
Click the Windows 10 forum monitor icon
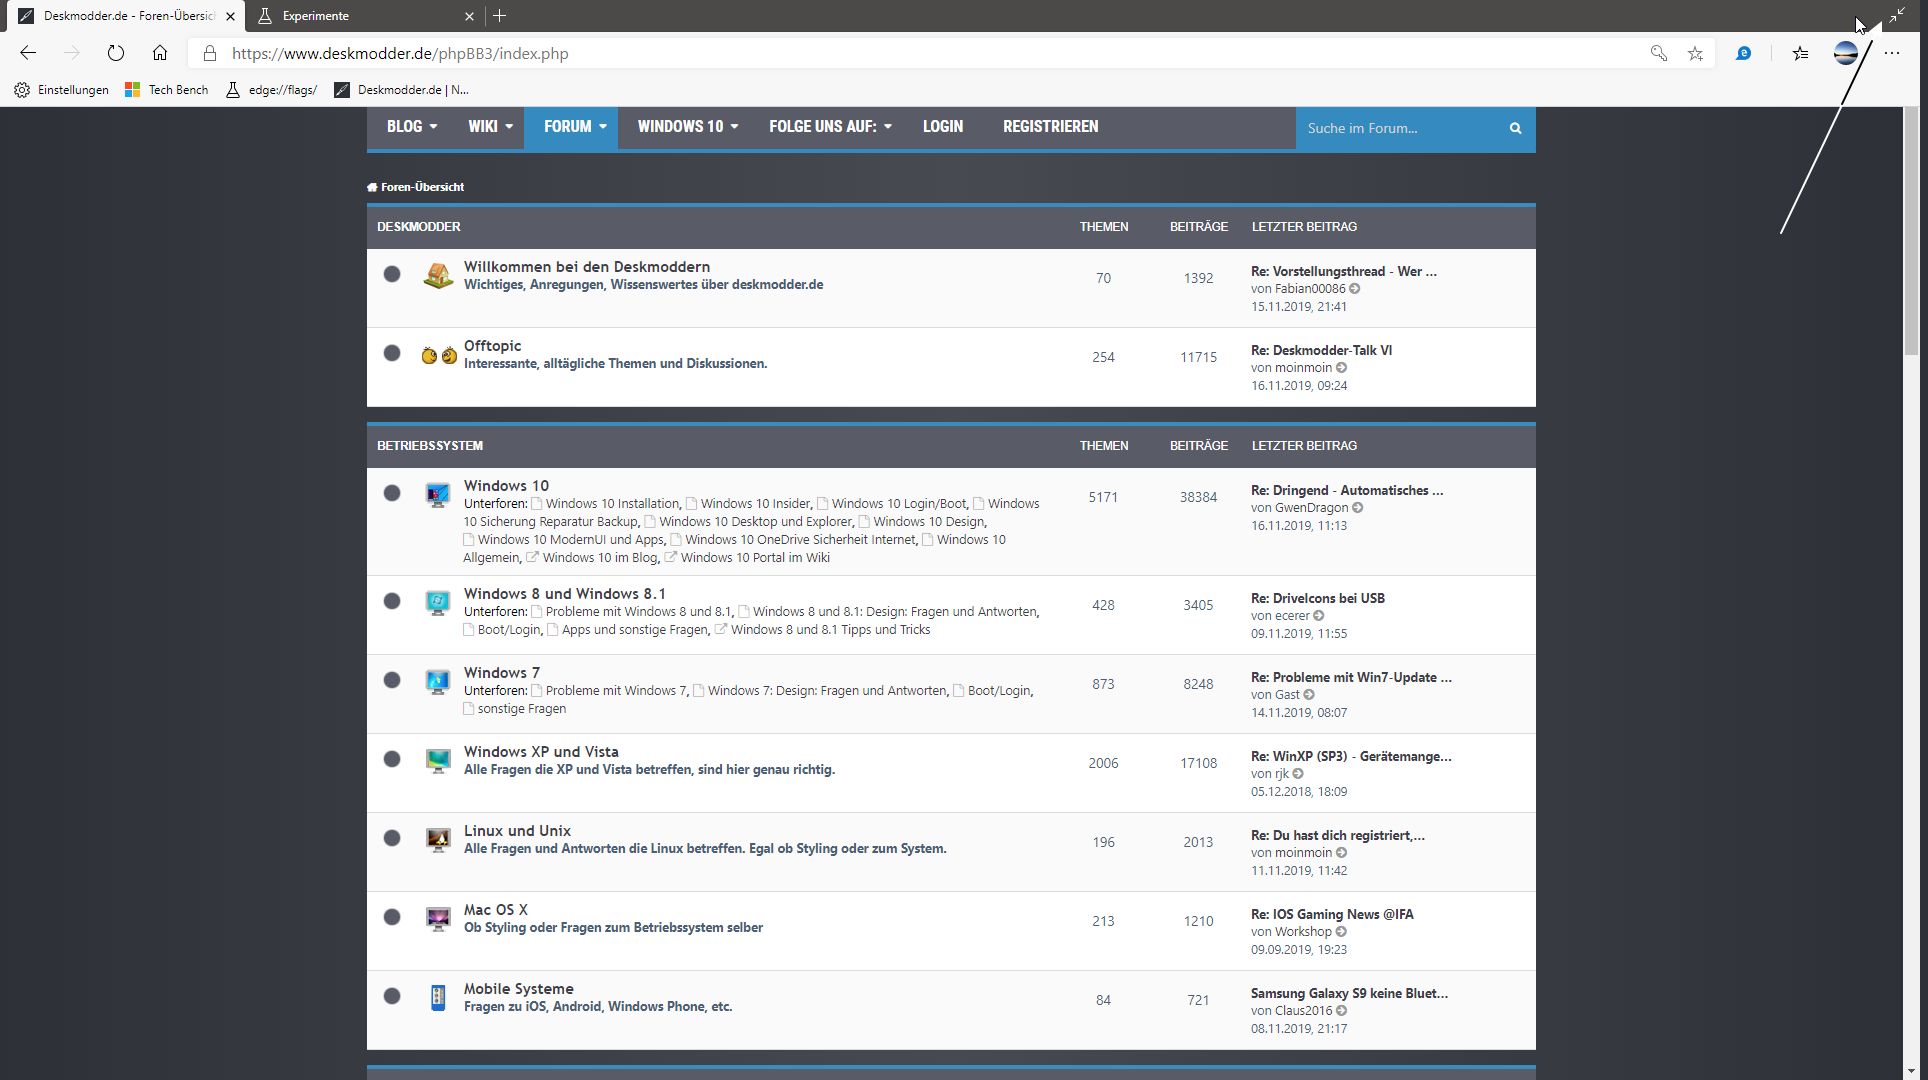pos(438,495)
